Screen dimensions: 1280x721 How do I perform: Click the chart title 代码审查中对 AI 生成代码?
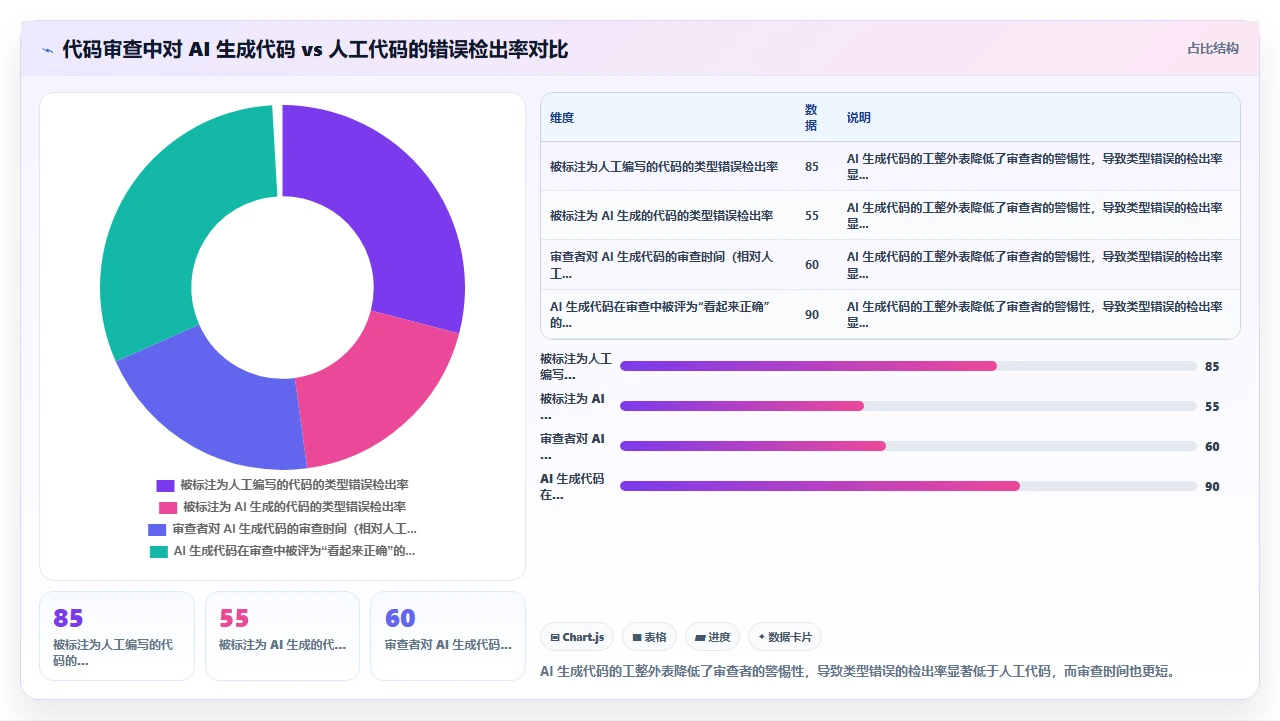click(315, 49)
